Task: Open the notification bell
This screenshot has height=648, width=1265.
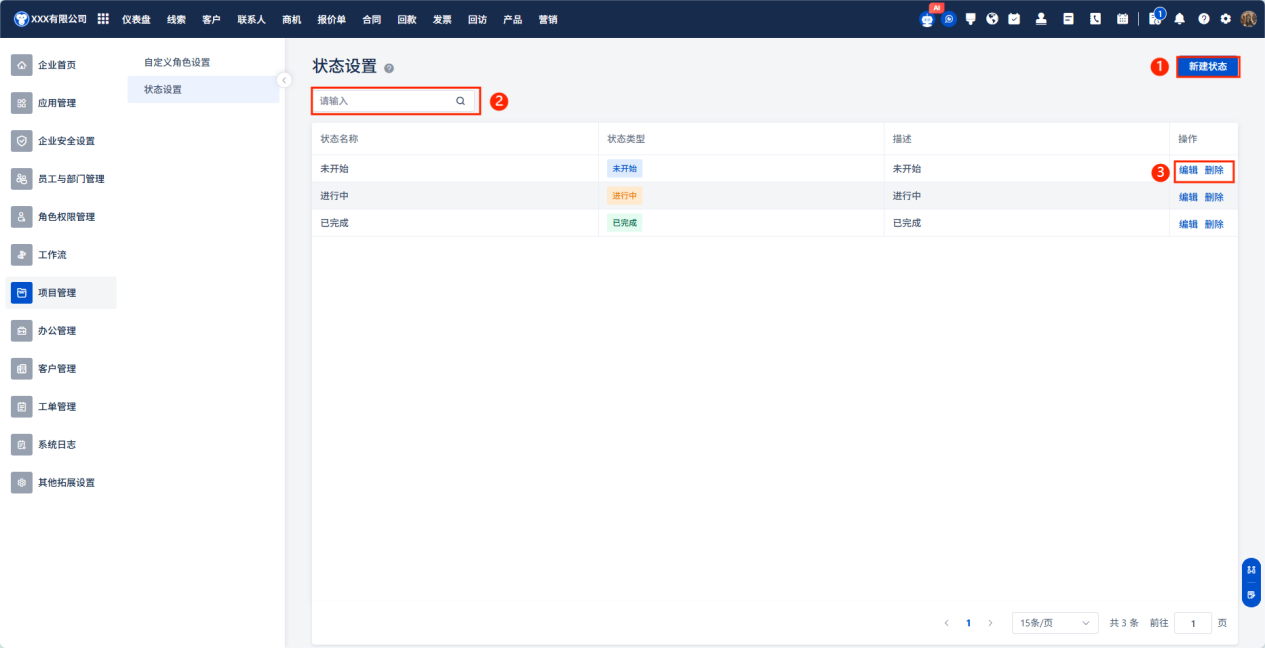Action: click(1180, 19)
